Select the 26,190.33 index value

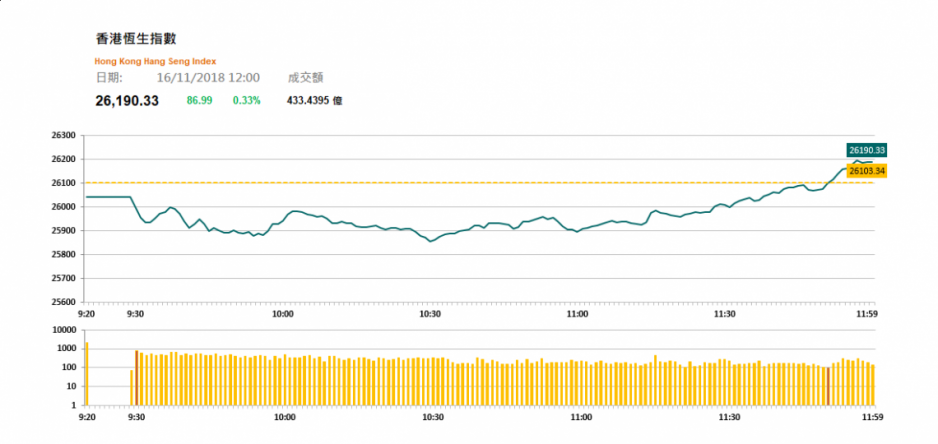click(x=127, y=101)
